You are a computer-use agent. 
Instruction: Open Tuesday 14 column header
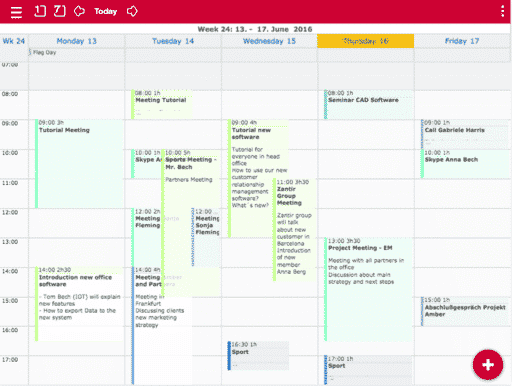(173, 41)
